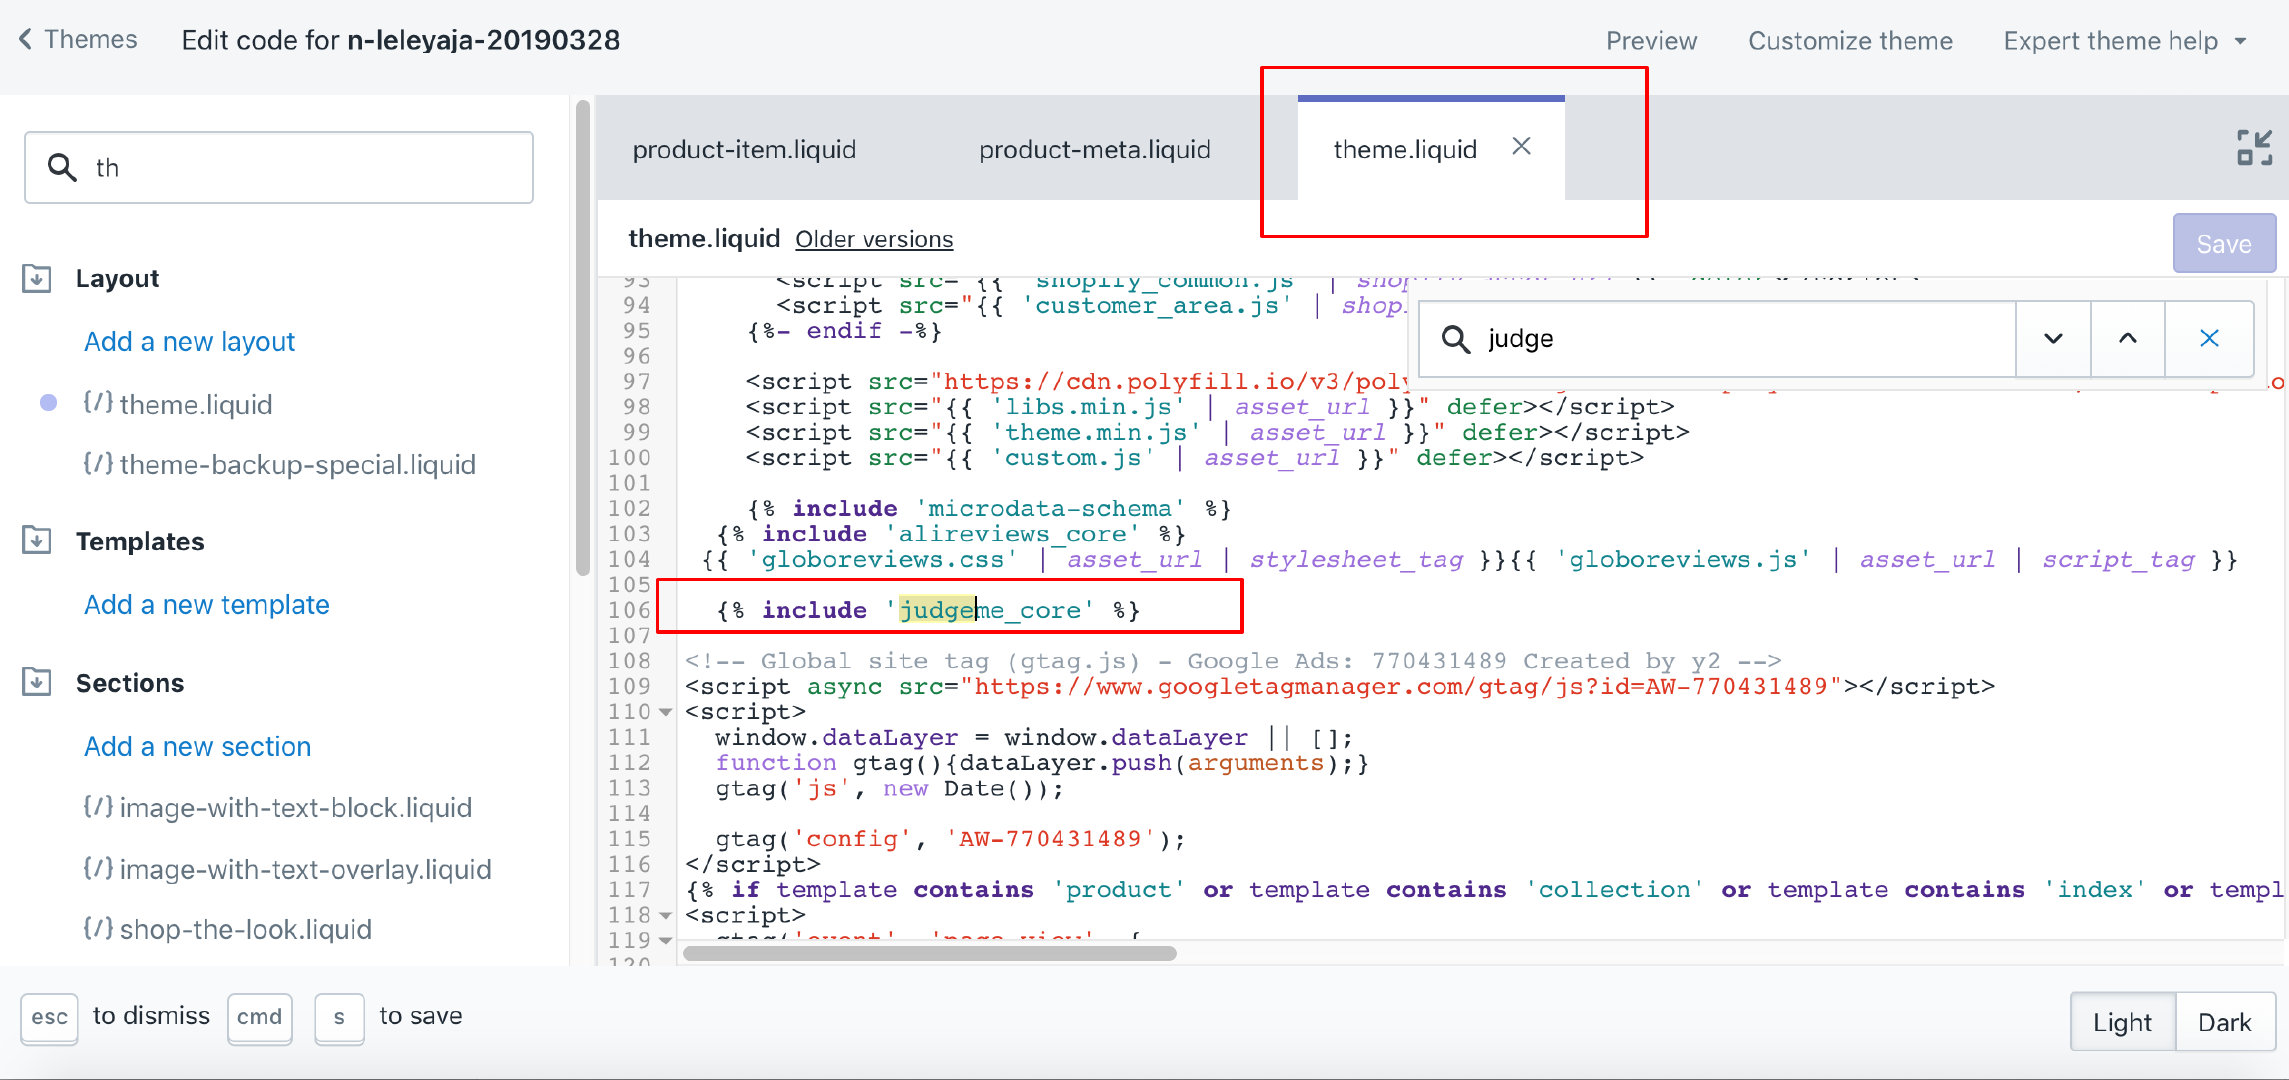Collapse the code fold at line 118

pos(666,916)
